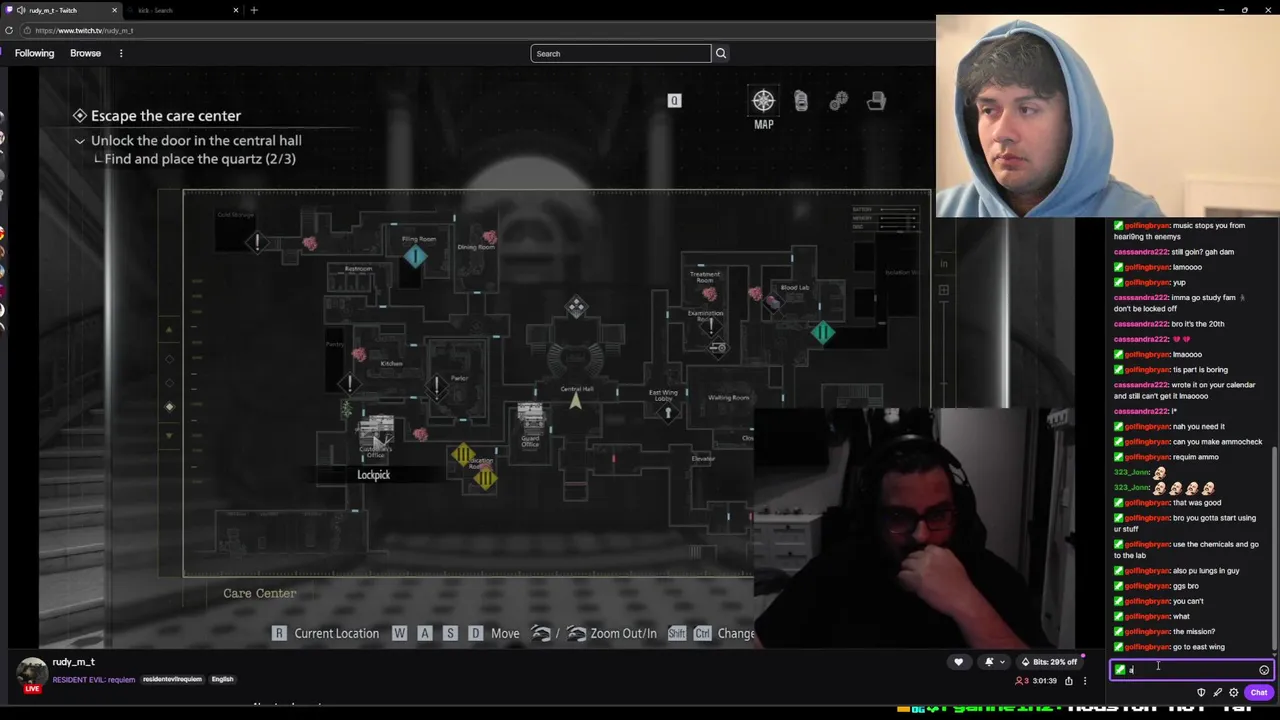Open the RESIDENT EVIL: requiem category link
The width and height of the screenshot is (1280, 720).
click(x=93, y=679)
